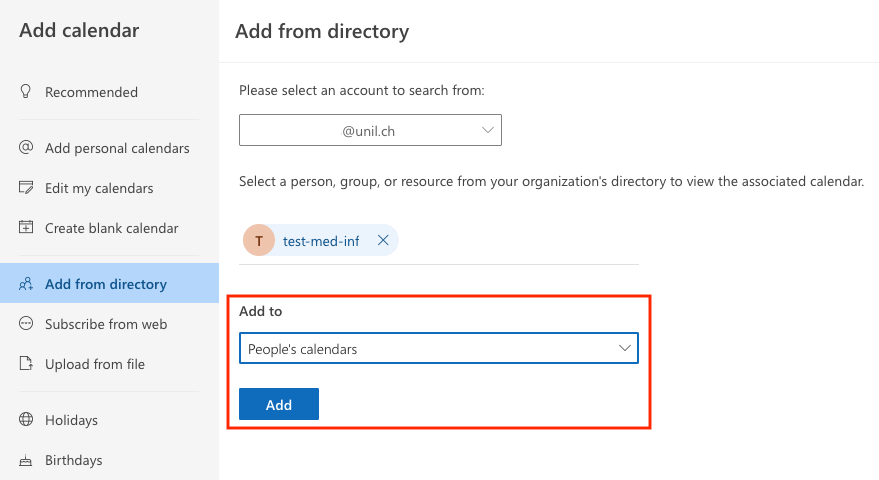The height and width of the screenshot is (480, 879).
Task: Select the test-med-inf person chip
Action: click(x=321, y=241)
